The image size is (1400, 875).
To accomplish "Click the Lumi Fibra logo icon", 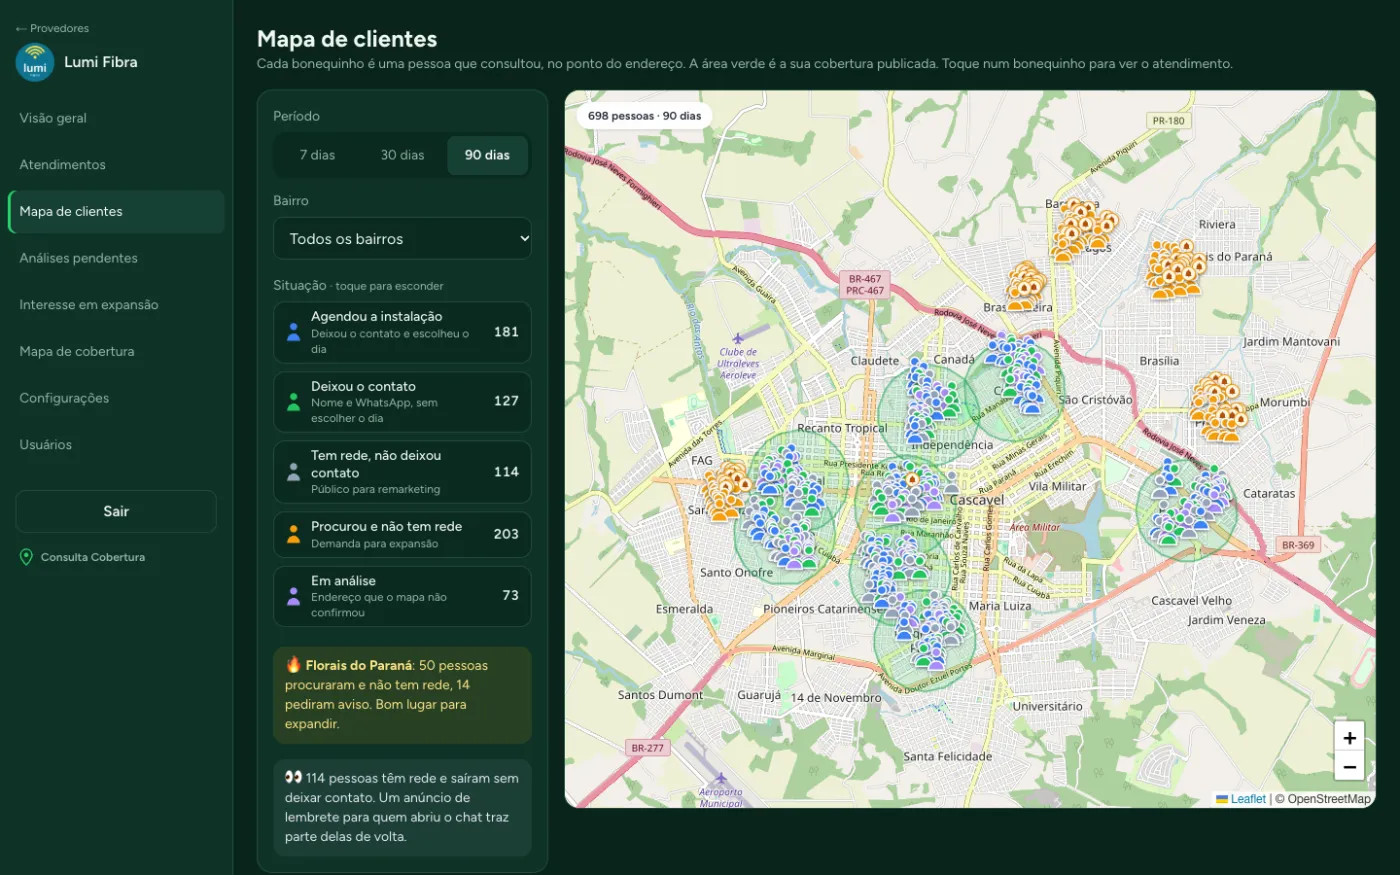I will [35, 62].
